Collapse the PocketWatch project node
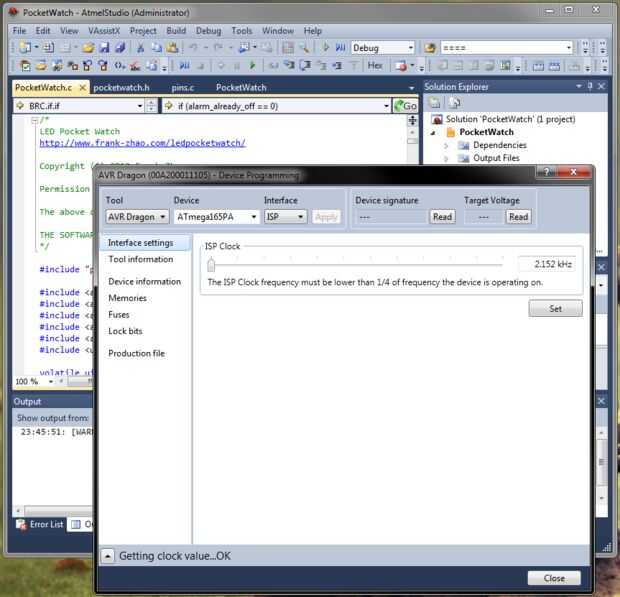The height and width of the screenshot is (597, 620). pyautogui.click(x=433, y=132)
